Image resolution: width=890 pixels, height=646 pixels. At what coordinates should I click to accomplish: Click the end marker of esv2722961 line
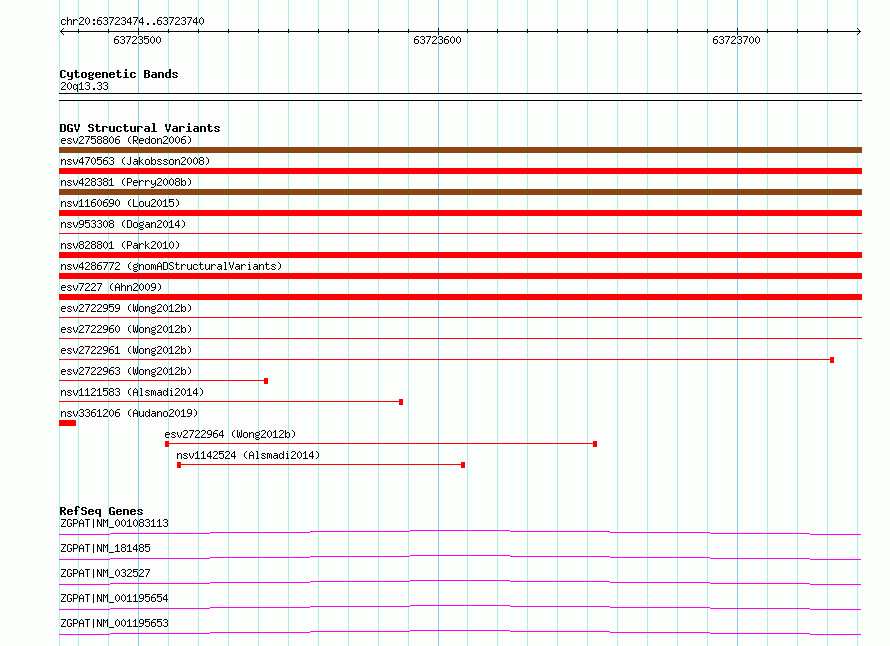[x=832, y=360]
